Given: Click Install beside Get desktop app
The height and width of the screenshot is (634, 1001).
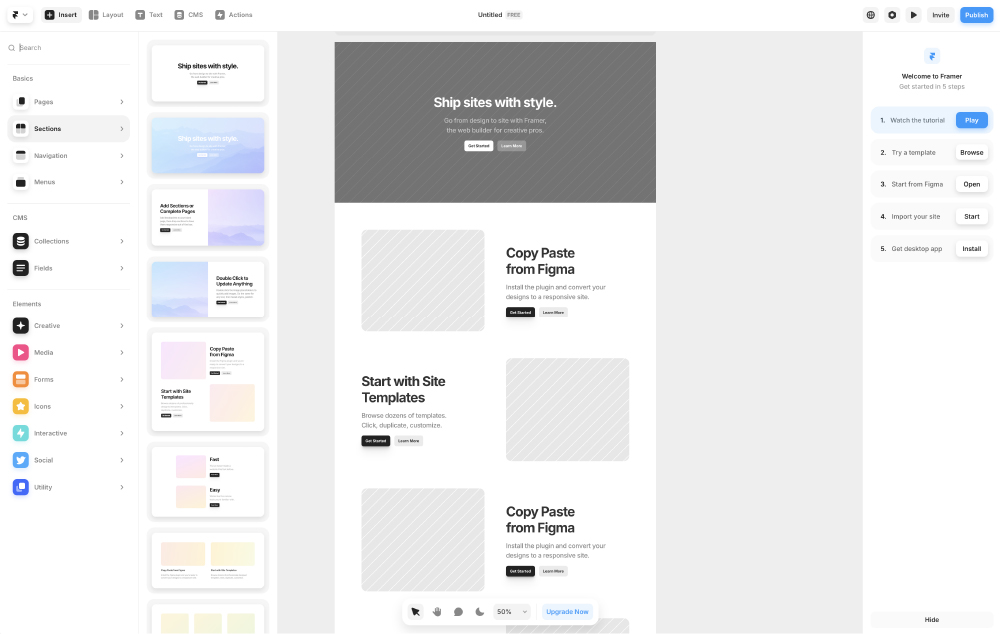Looking at the screenshot, I should point(972,249).
